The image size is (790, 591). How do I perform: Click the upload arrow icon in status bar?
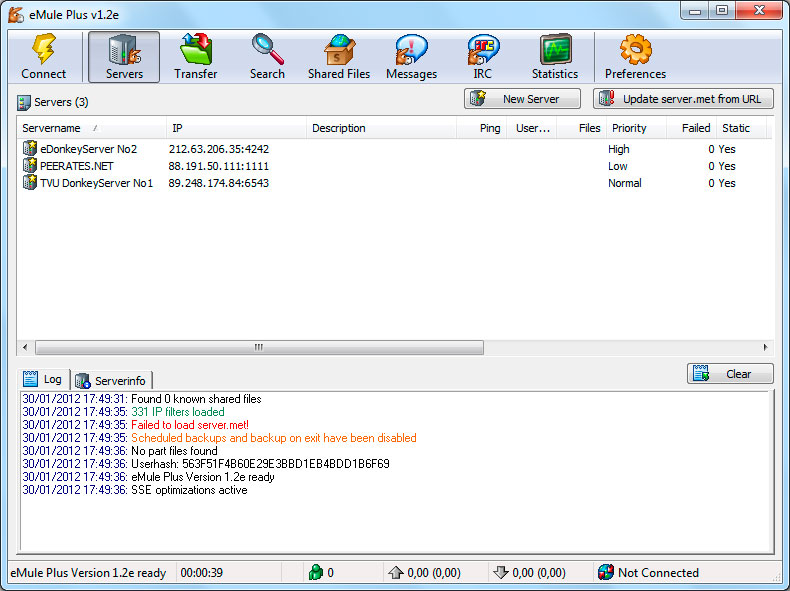396,572
